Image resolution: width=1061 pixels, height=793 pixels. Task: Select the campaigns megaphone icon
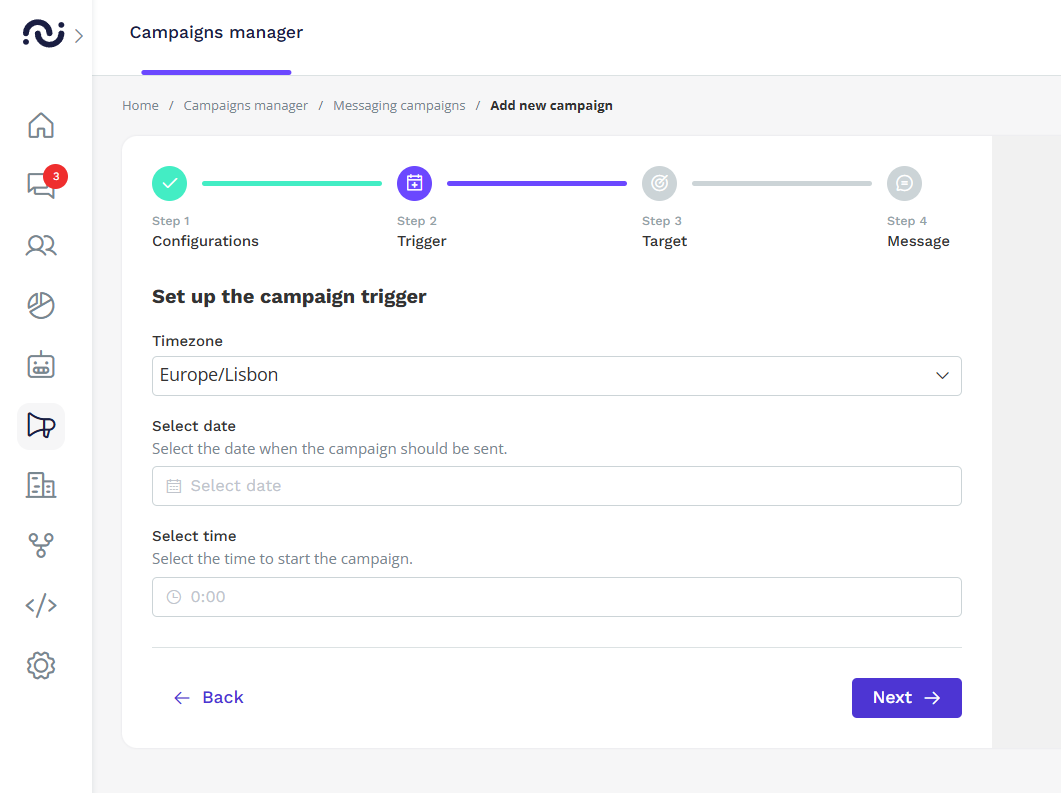(41, 426)
